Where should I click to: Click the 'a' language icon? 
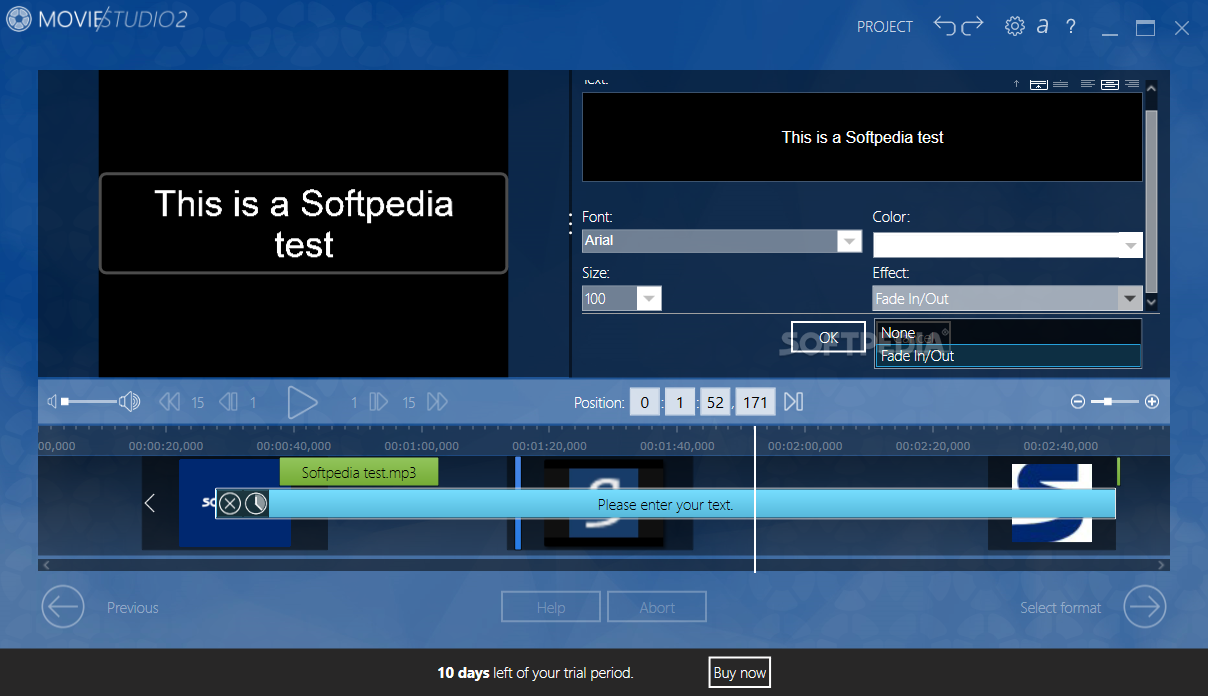coord(1042,26)
